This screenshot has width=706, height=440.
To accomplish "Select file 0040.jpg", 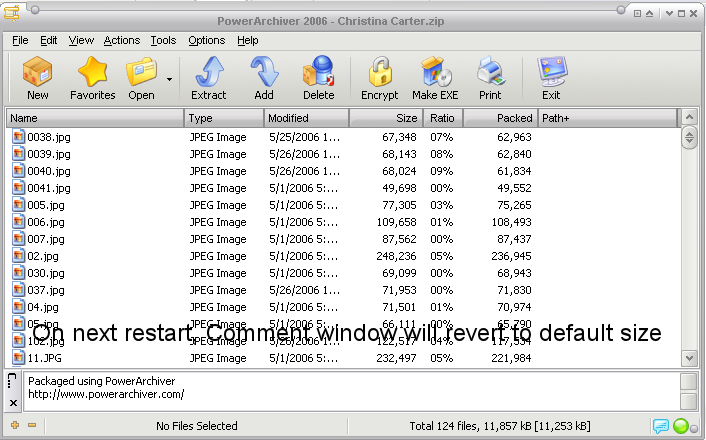I will coord(49,171).
